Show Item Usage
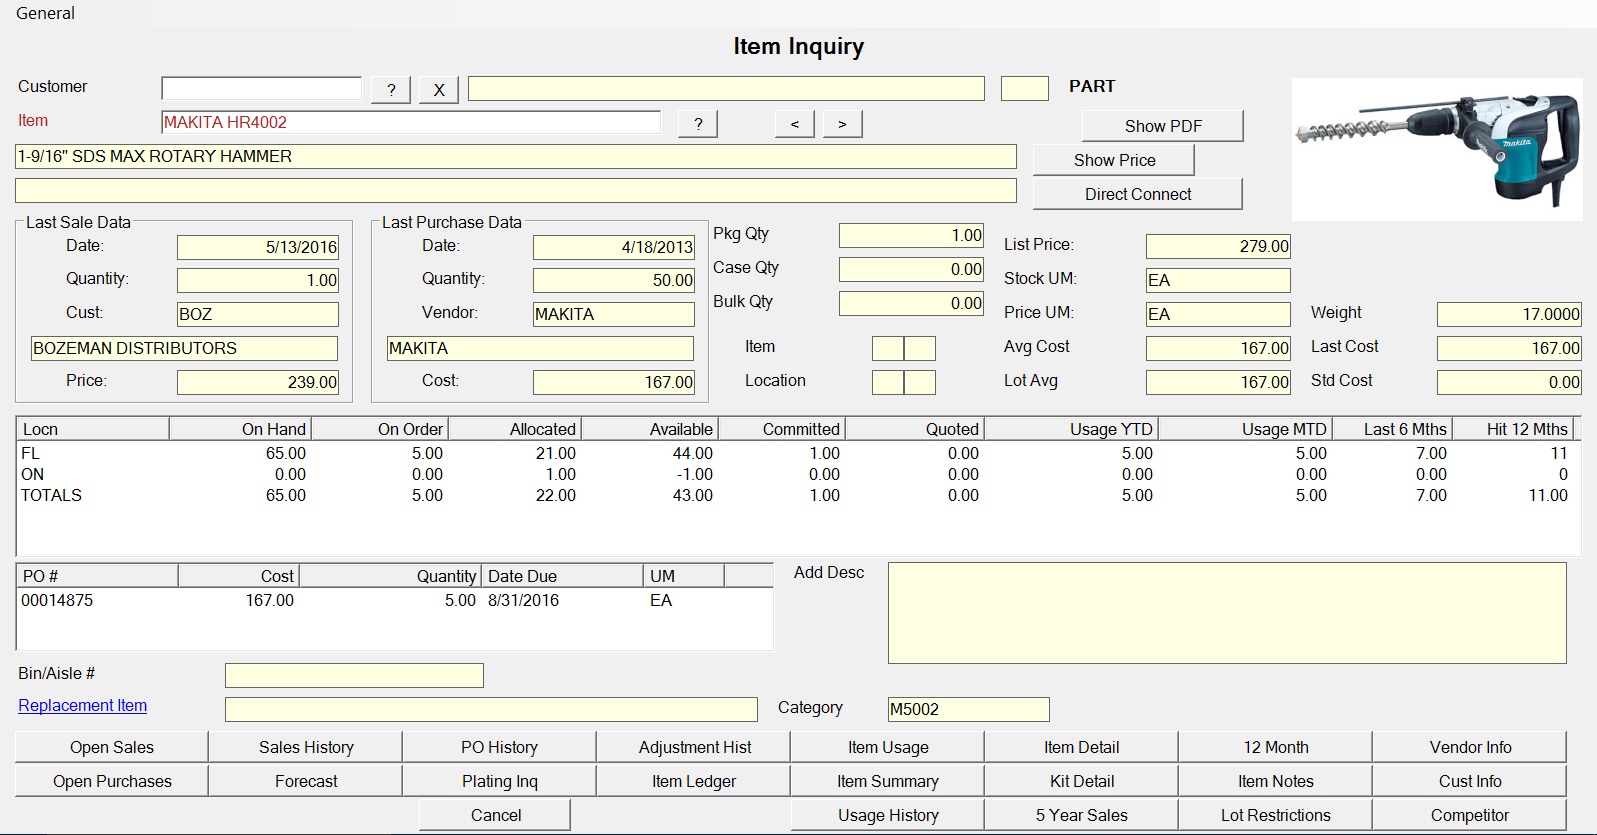This screenshot has height=835, width=1597. click(888, 747)
